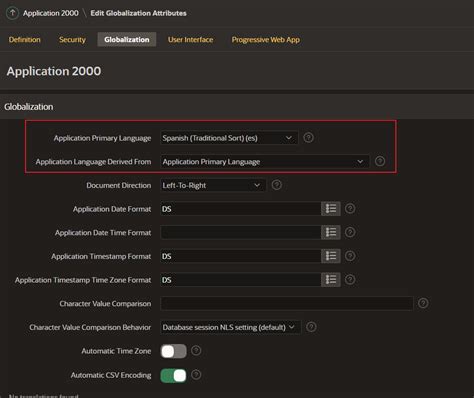Open the Document Direction dropdown

213,185
